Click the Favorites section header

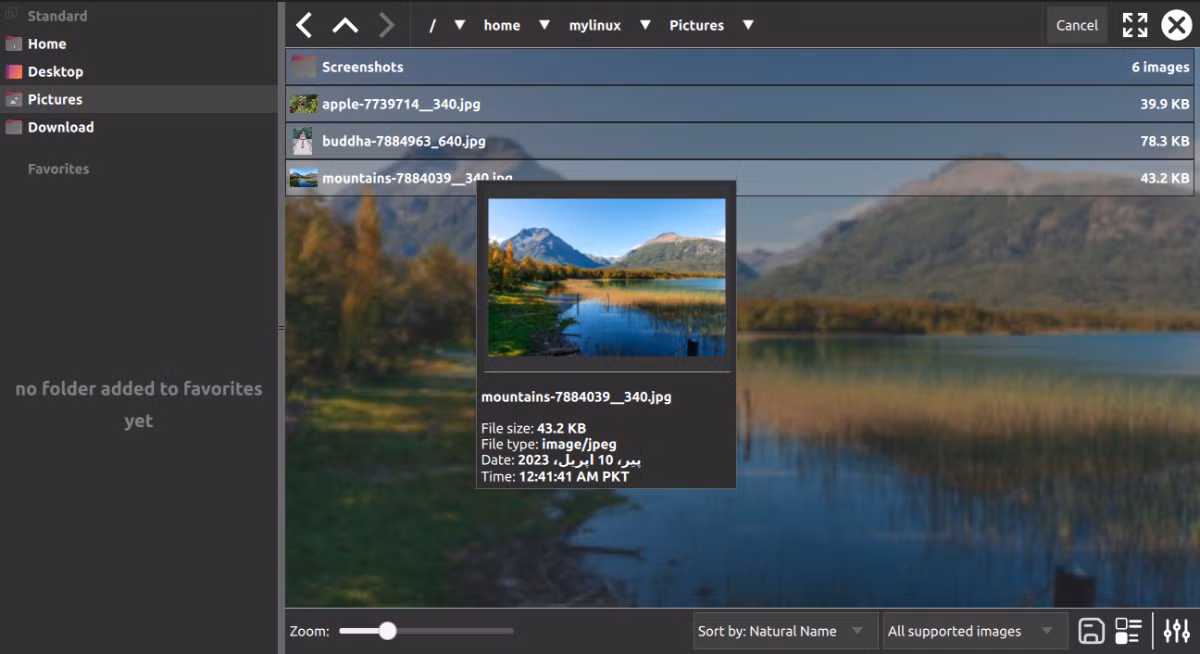point(58,169)
